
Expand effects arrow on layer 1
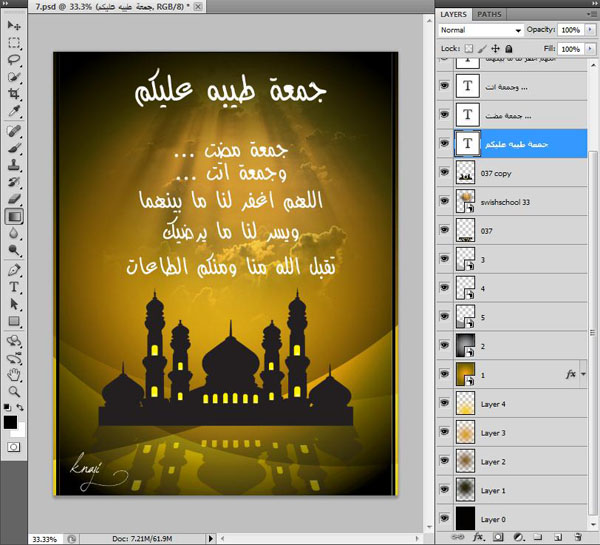coord(583,374)
